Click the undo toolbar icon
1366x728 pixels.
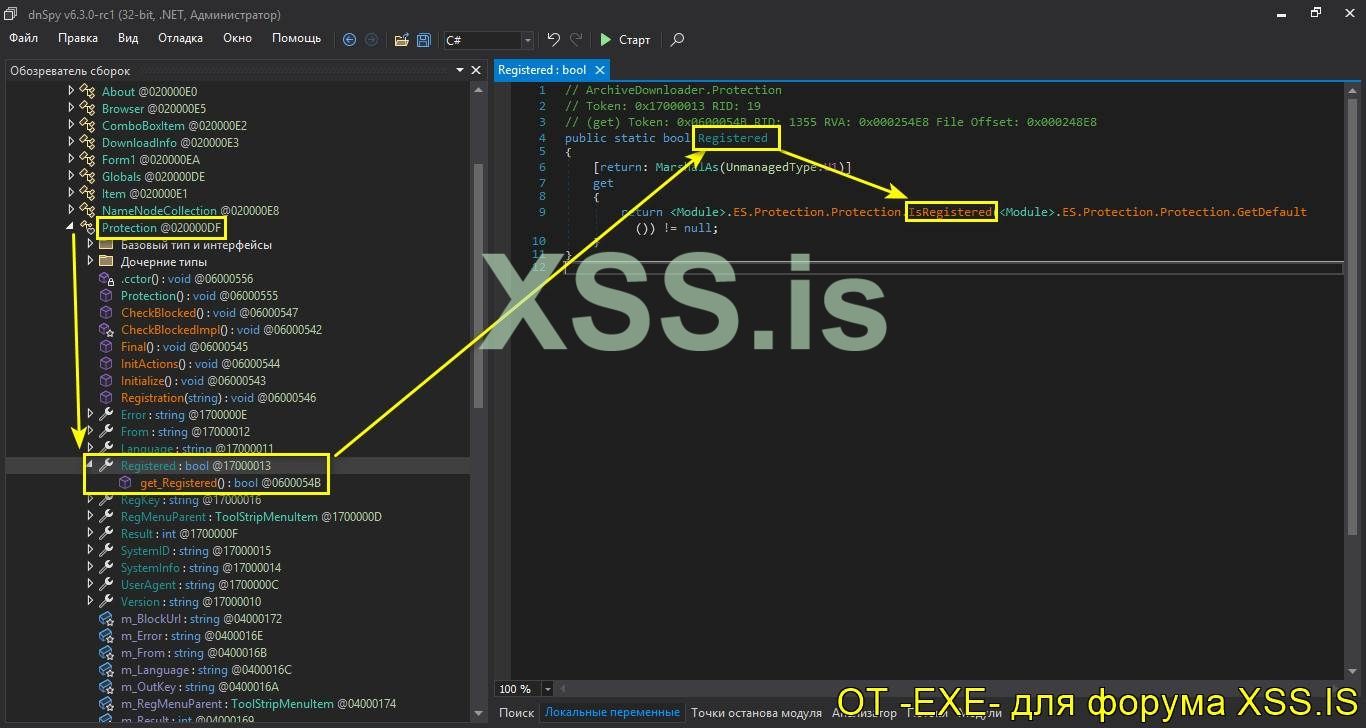tap(553, 40)
